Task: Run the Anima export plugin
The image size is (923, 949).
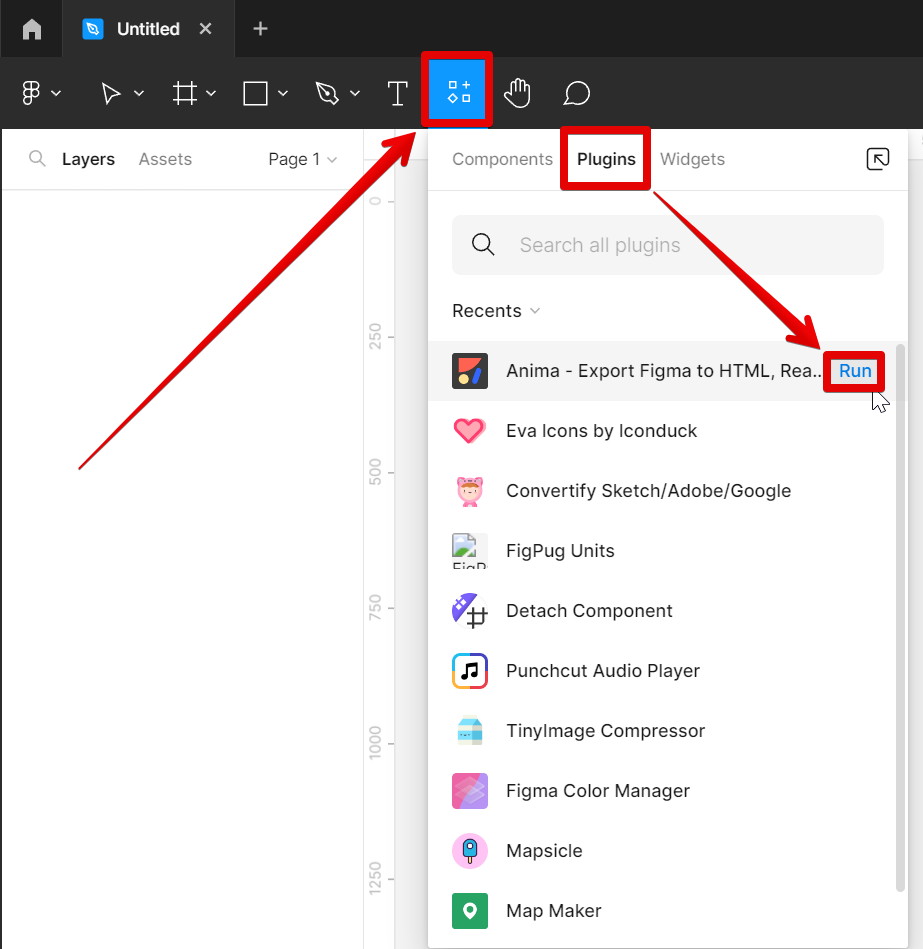Action: [x=853, y=370]
